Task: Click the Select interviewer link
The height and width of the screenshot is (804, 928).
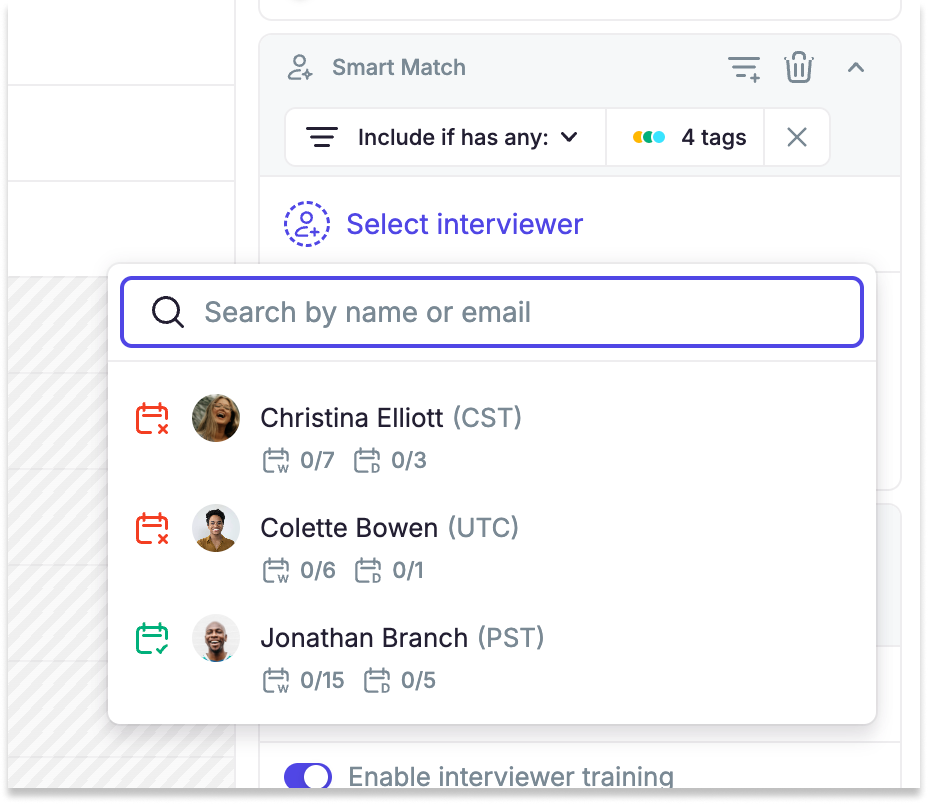Action: tap(465, 224)
